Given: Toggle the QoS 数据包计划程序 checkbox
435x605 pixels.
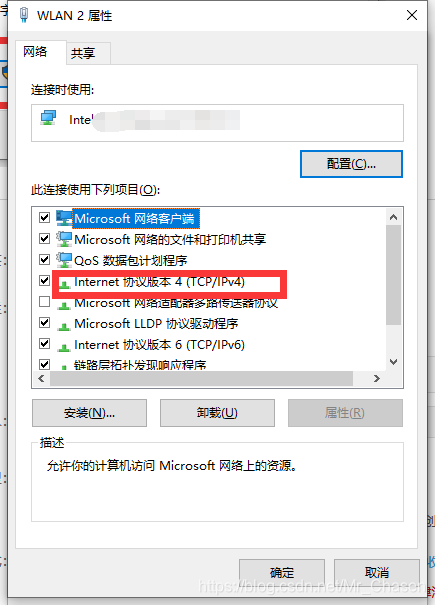Looking at the screenshot, I should (44, 259).
